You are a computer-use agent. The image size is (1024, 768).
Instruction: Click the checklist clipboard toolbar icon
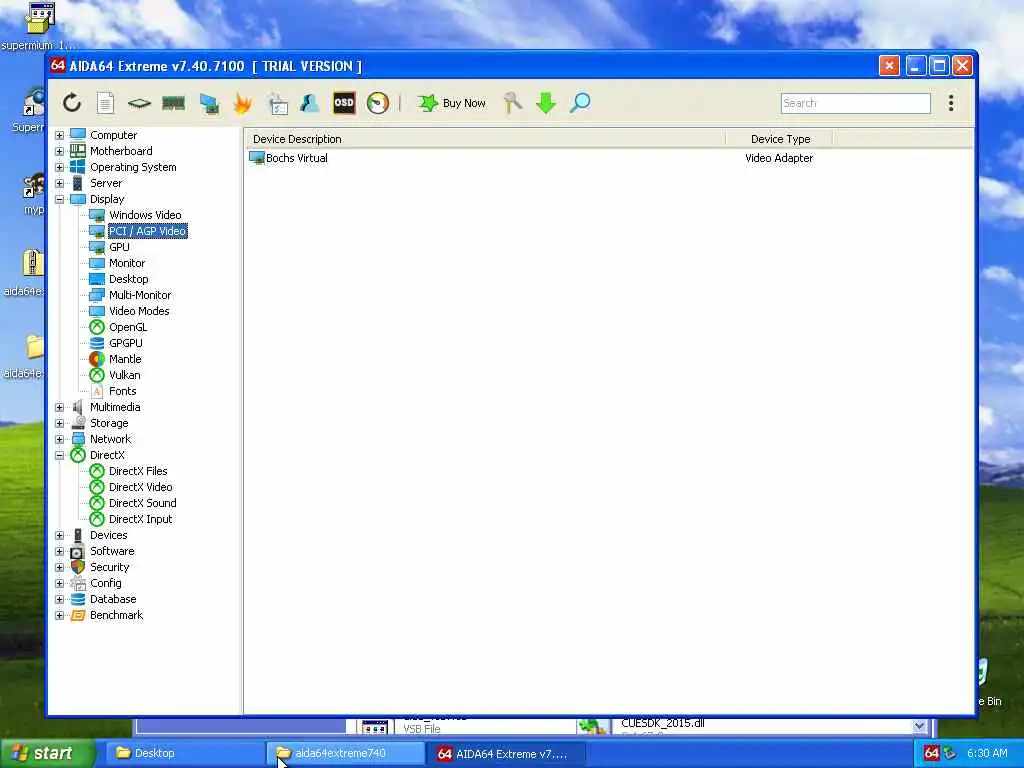click(x=278, y=103)
